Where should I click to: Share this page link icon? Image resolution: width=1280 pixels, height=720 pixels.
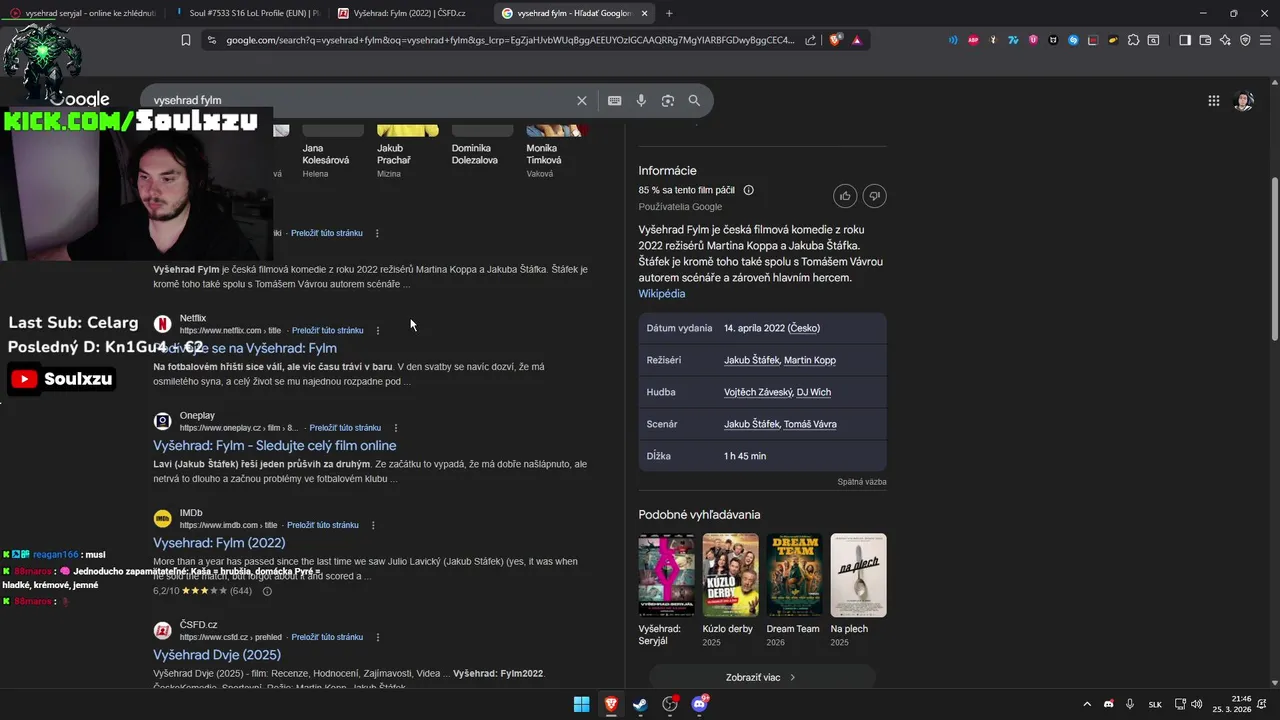click(811, 40)
